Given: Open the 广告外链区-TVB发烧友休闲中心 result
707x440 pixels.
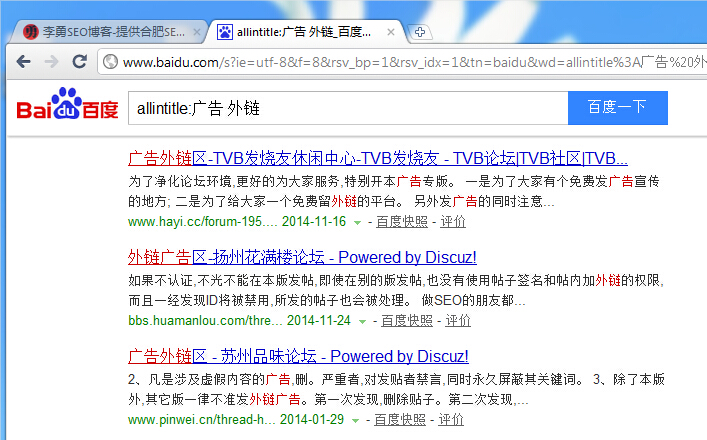Looking at the screenshot, I should (378, 158).
